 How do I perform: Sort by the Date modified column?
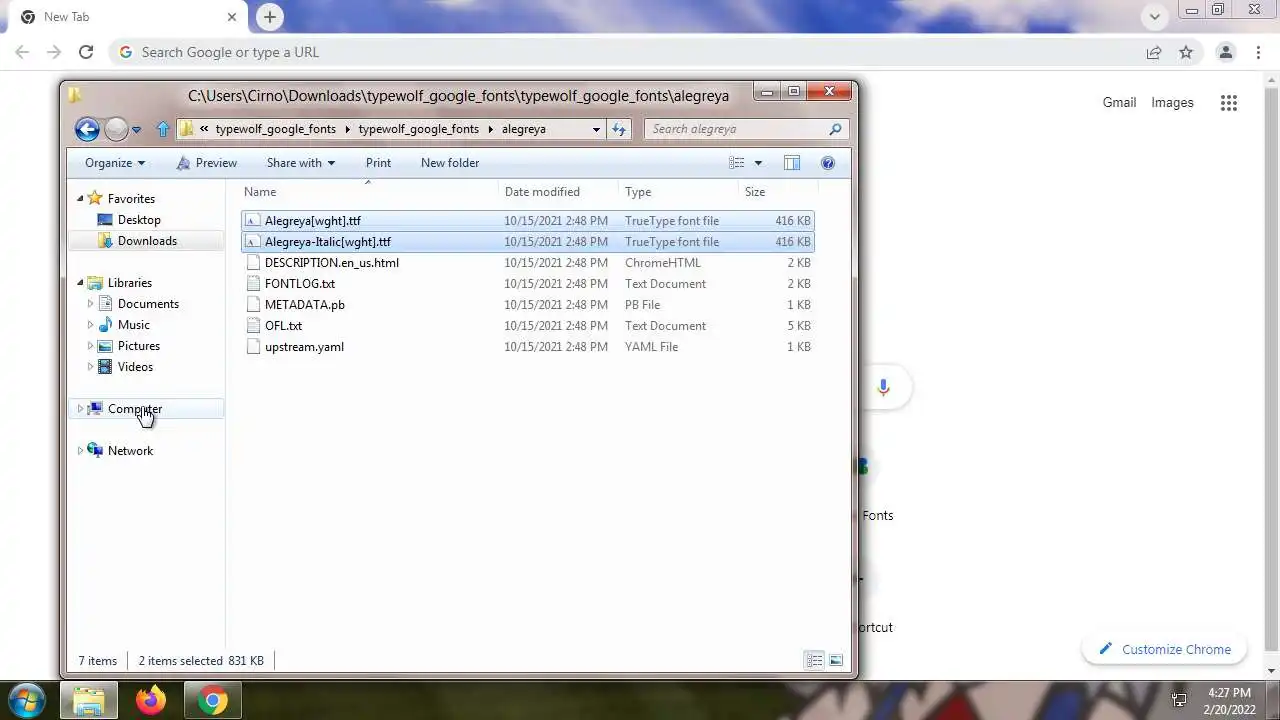tap(558, 192)
